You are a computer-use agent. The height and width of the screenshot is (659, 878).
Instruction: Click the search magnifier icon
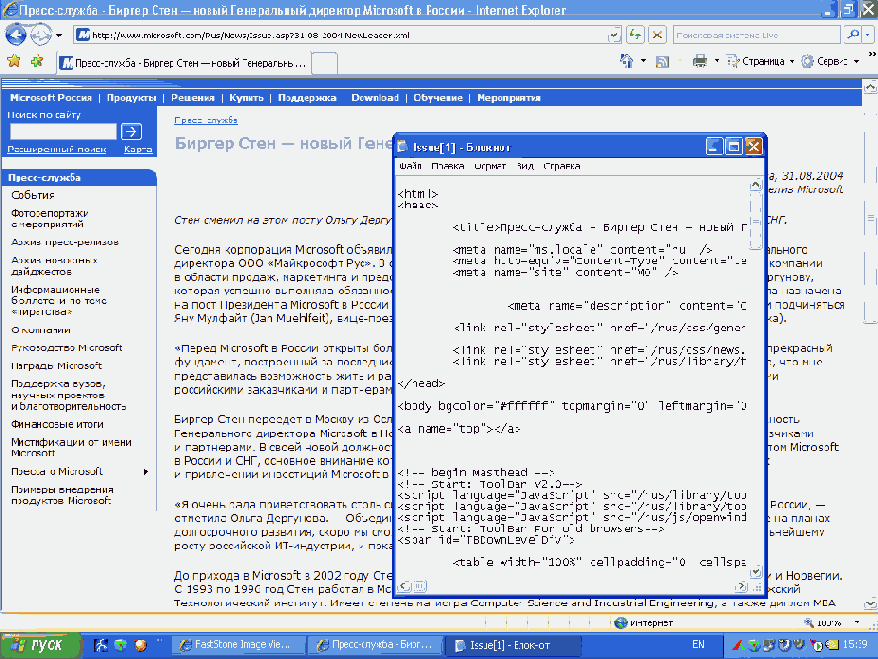coord(852,35)
